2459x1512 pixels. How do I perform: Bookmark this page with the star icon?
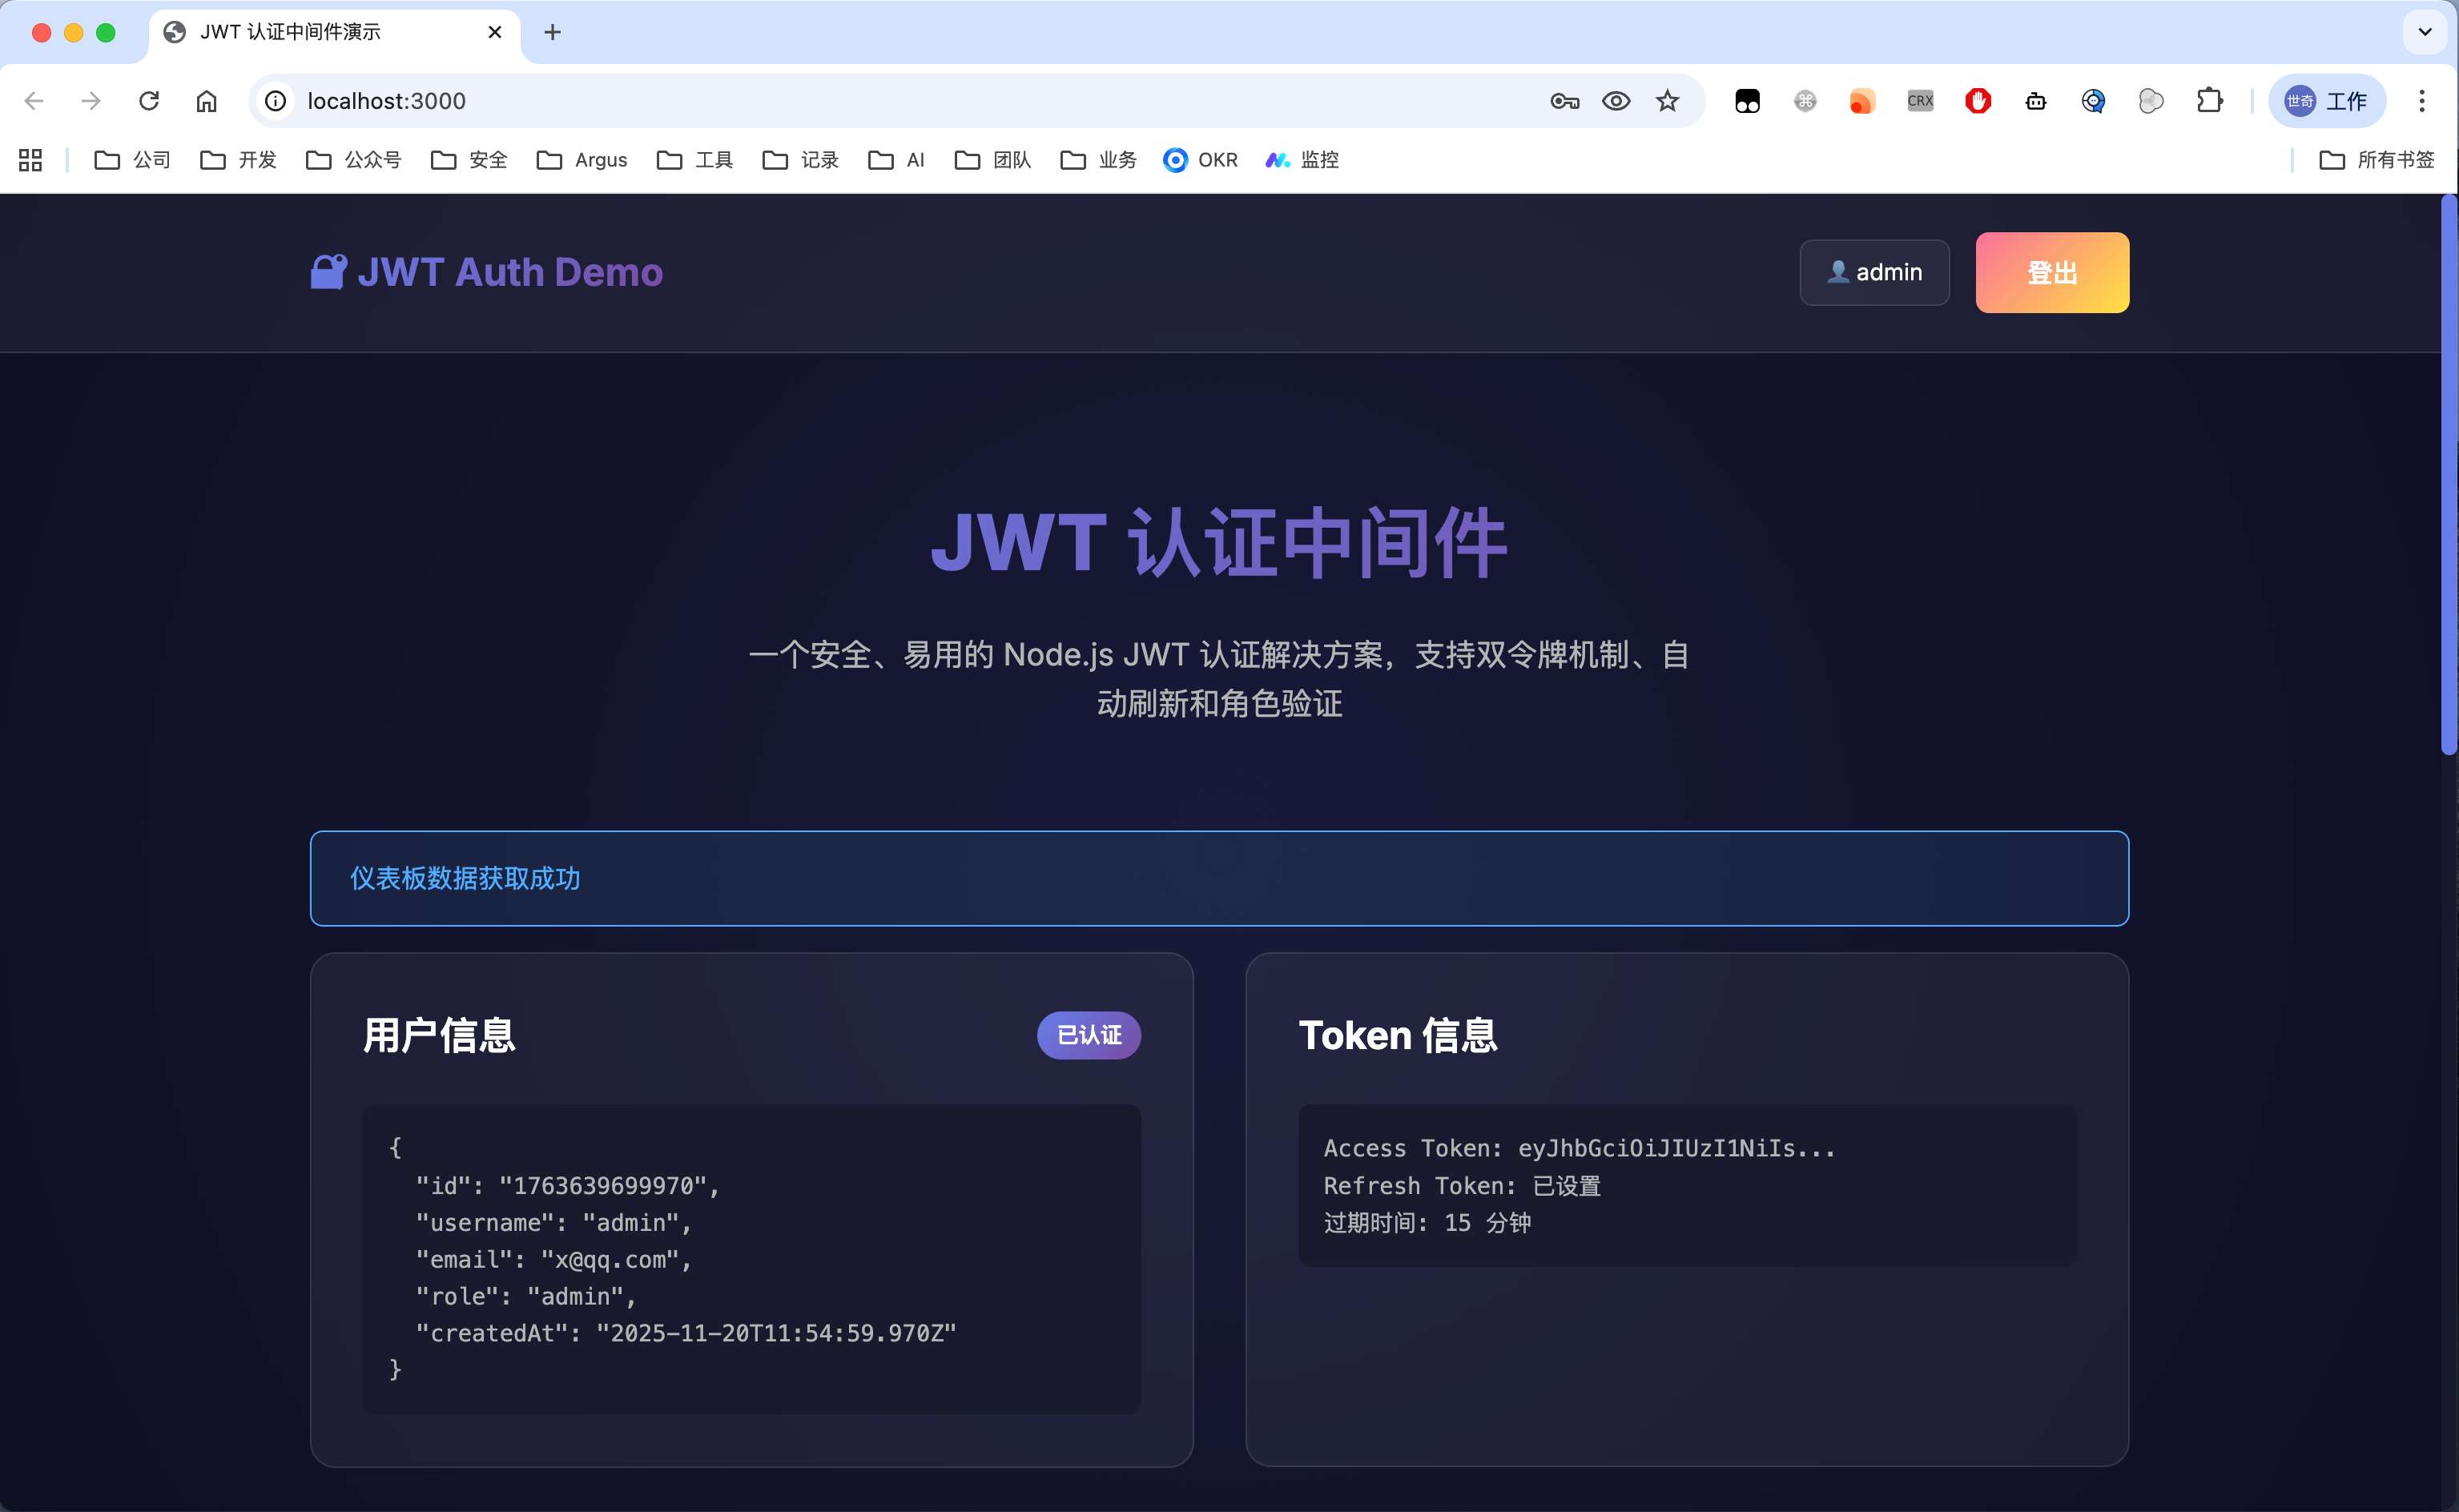[1667, 101]
